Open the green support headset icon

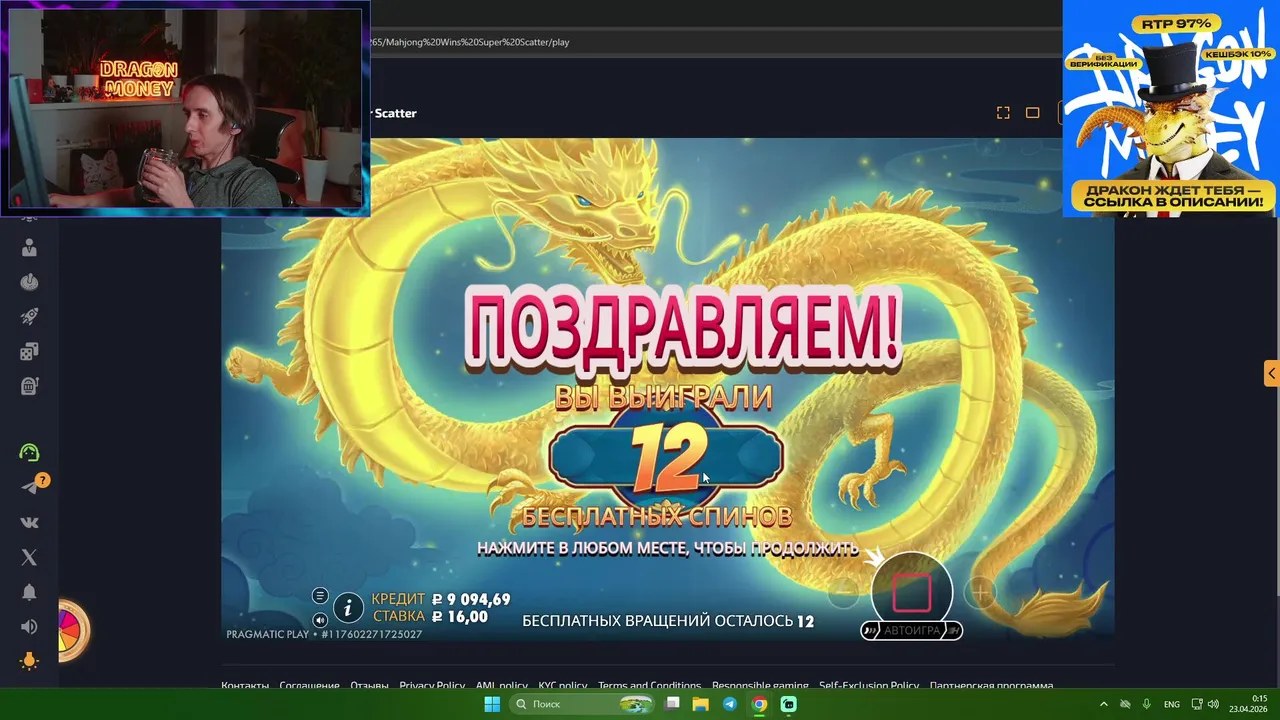tap(29, 453)
